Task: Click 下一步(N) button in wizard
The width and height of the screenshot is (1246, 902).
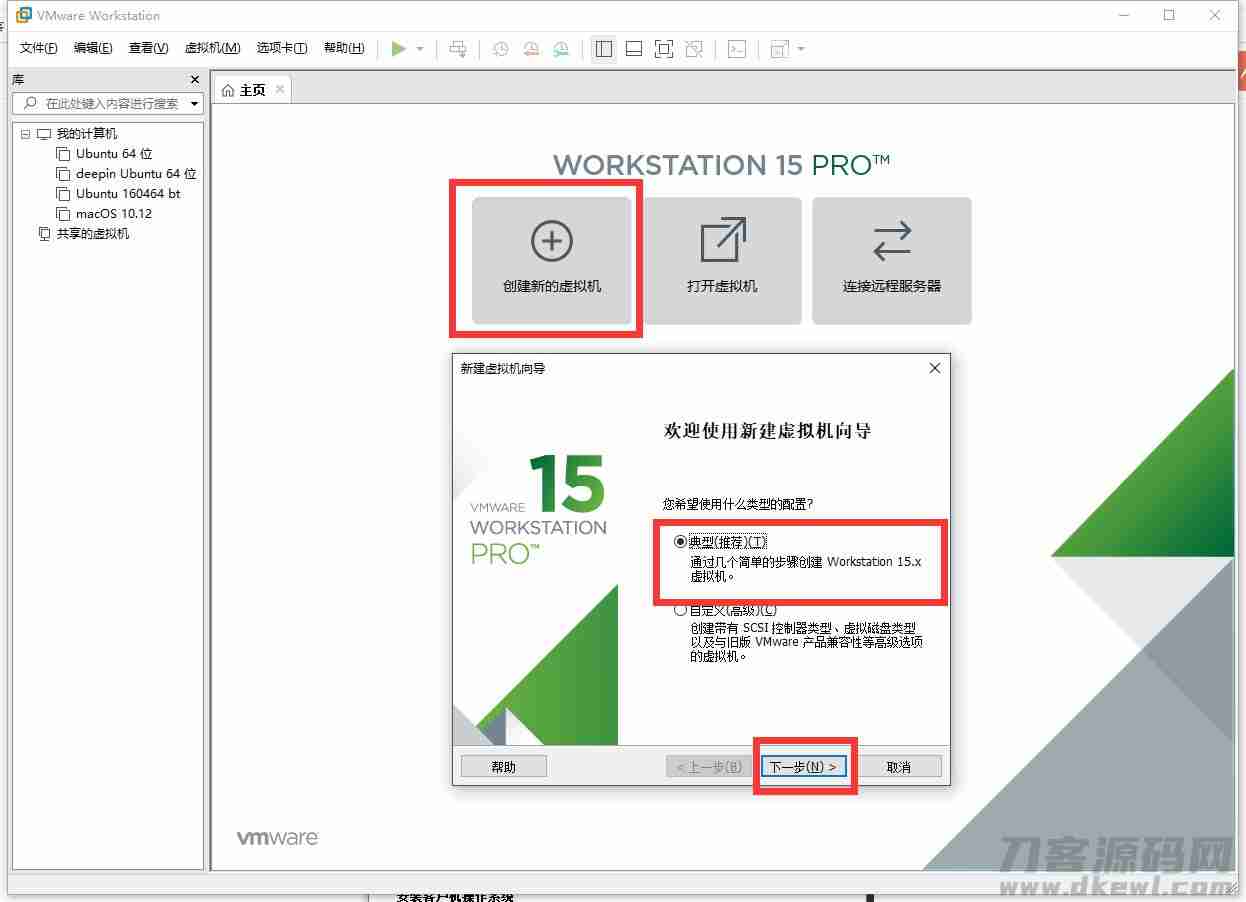Action: pyautogui.click(x=803, y=767)
